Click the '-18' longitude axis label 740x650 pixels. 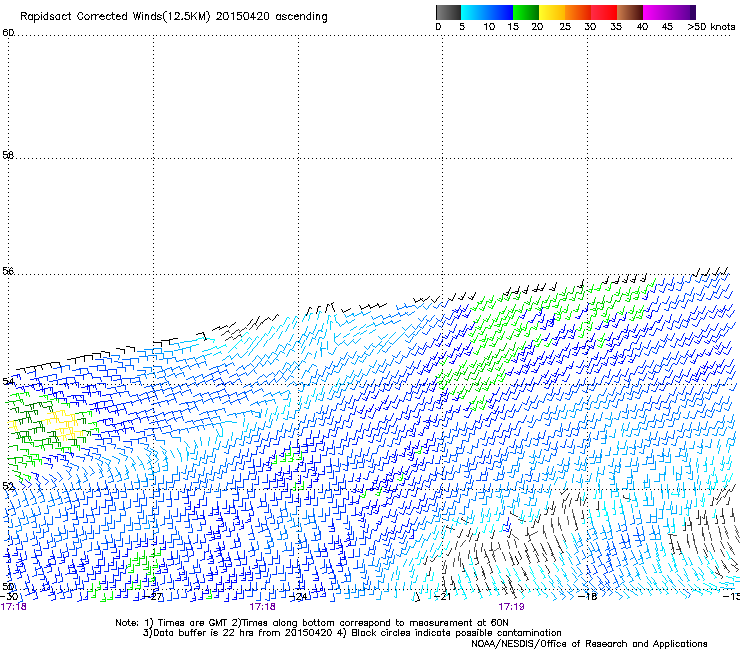coord(588,596)
